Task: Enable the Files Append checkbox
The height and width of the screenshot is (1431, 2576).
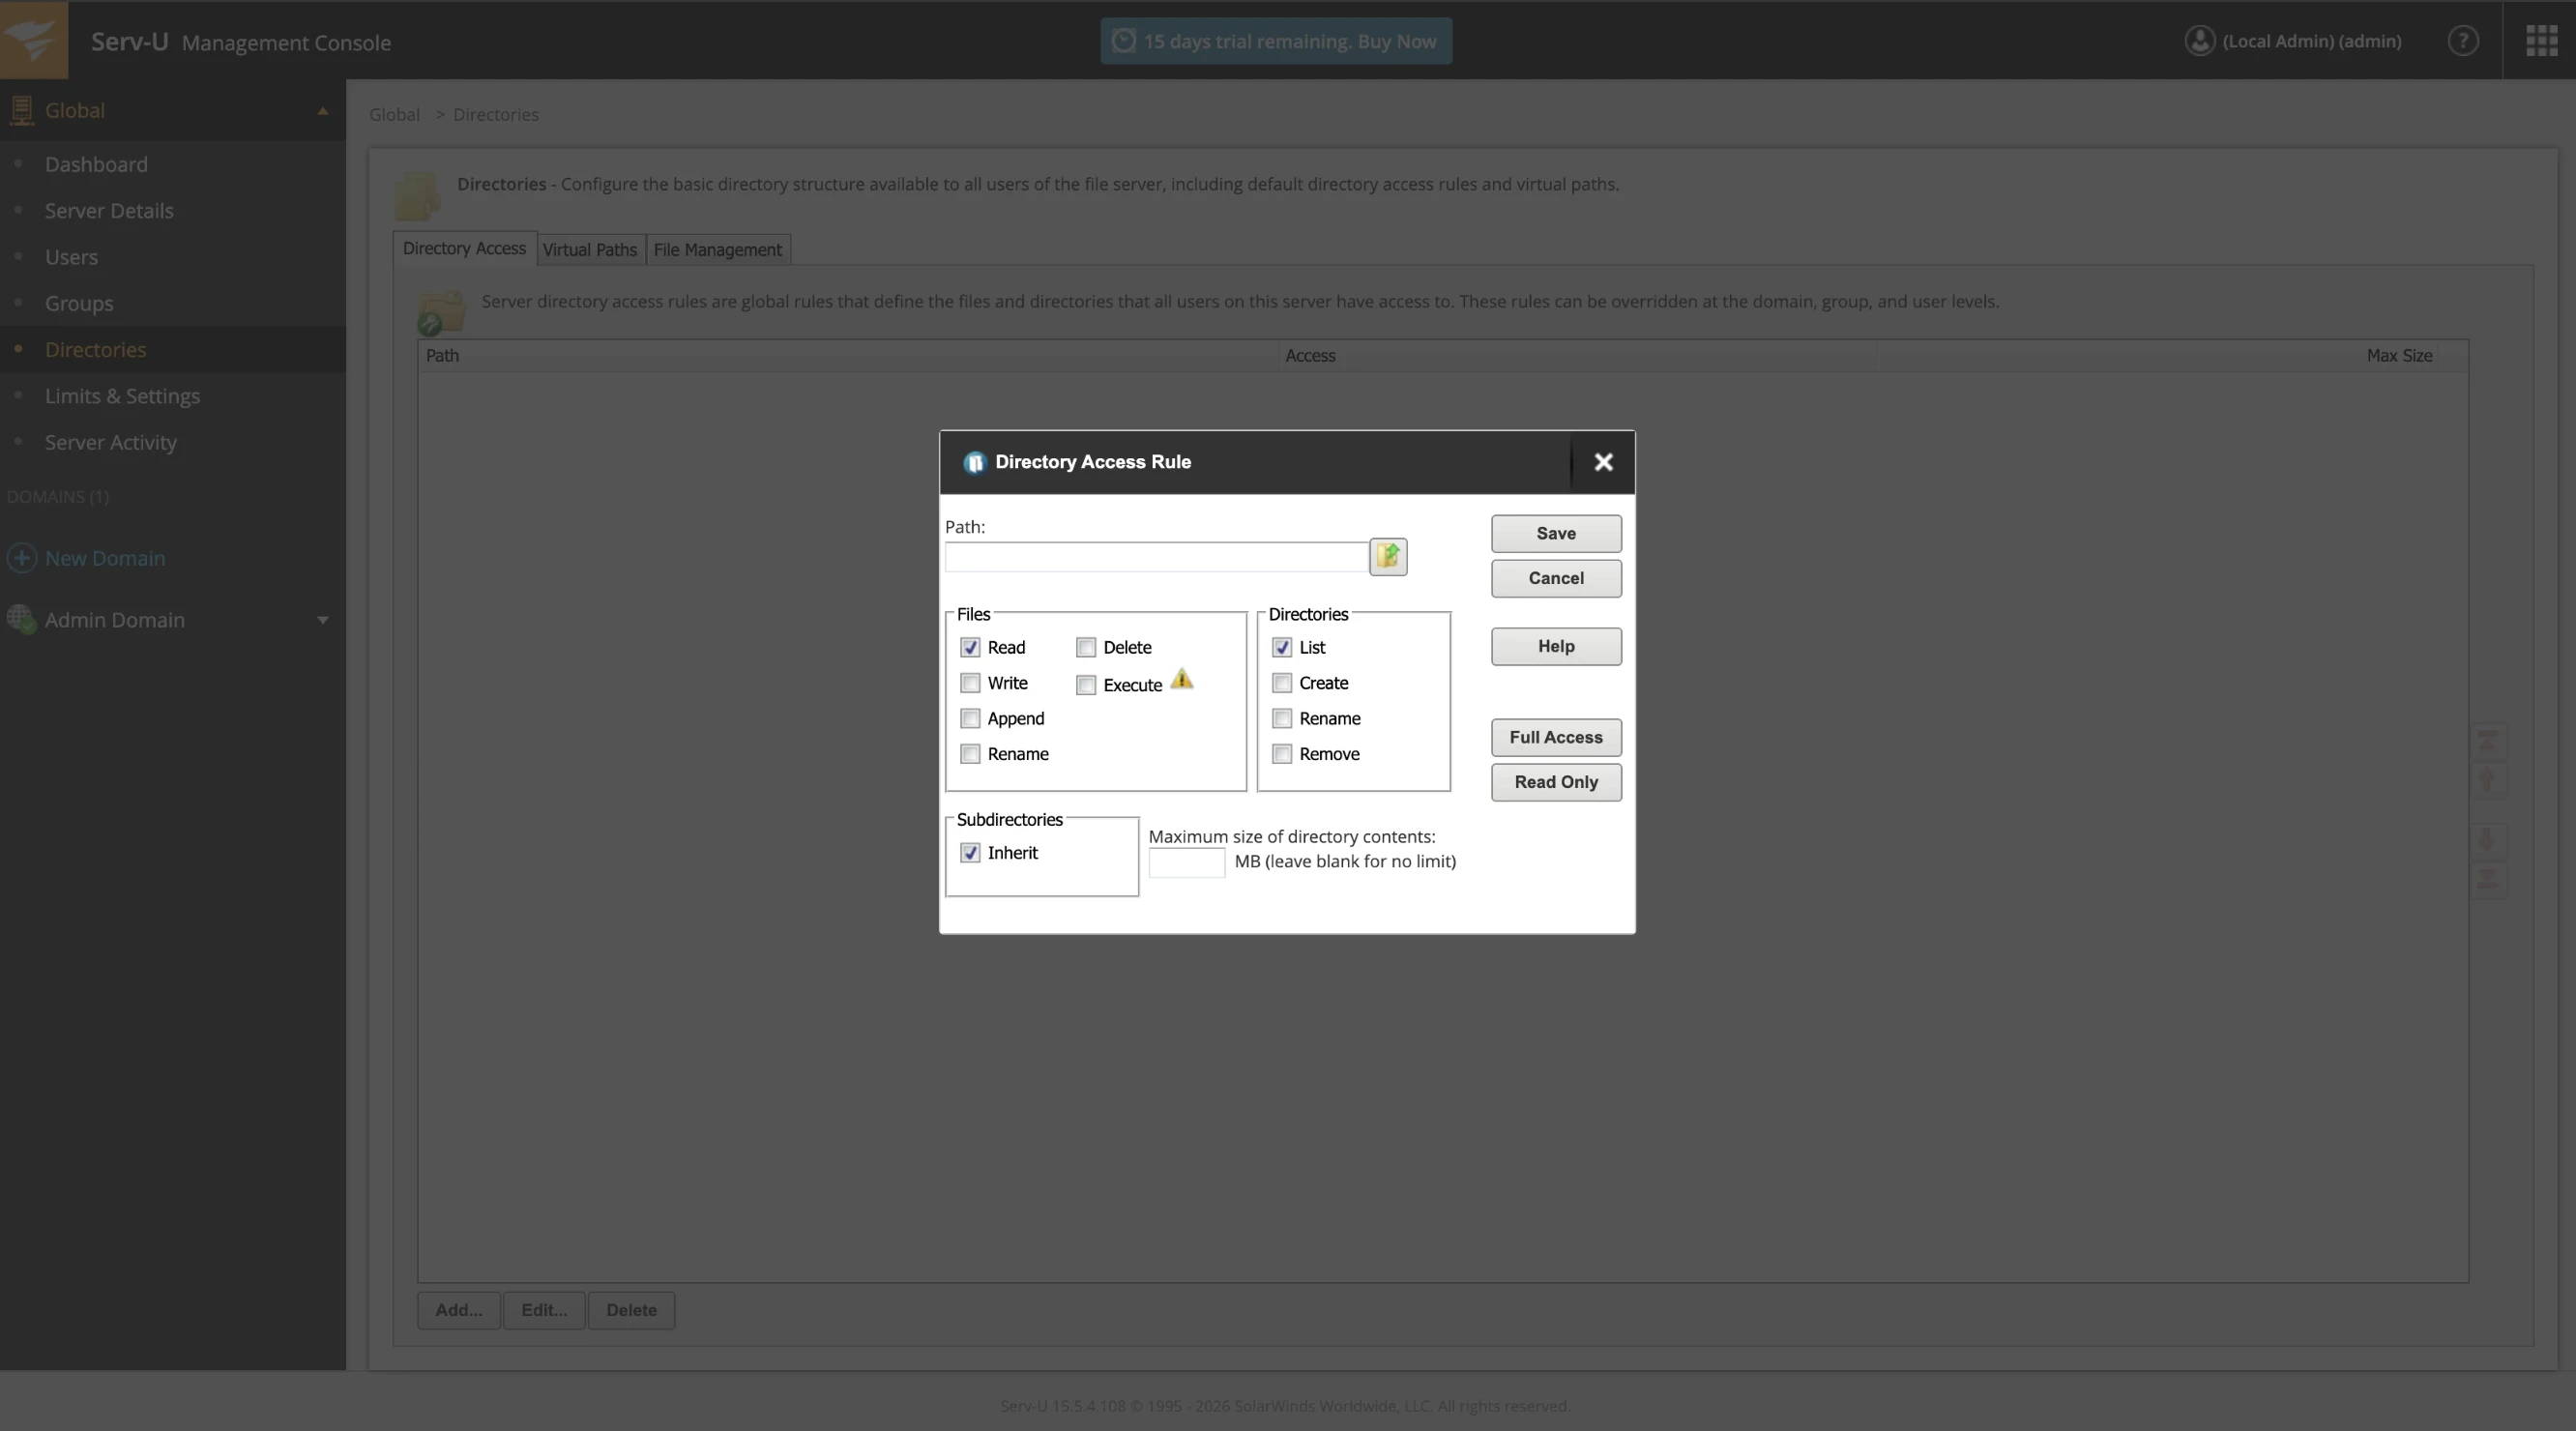Action: (970, 719)
